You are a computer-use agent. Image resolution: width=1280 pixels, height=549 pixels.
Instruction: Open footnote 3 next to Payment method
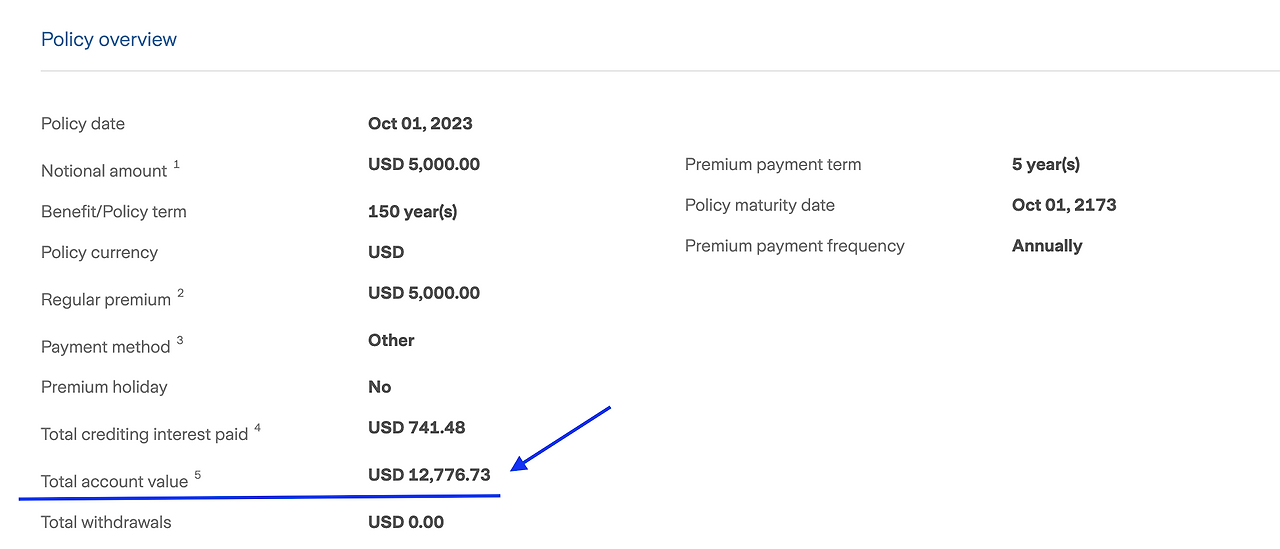coord(180,341)
